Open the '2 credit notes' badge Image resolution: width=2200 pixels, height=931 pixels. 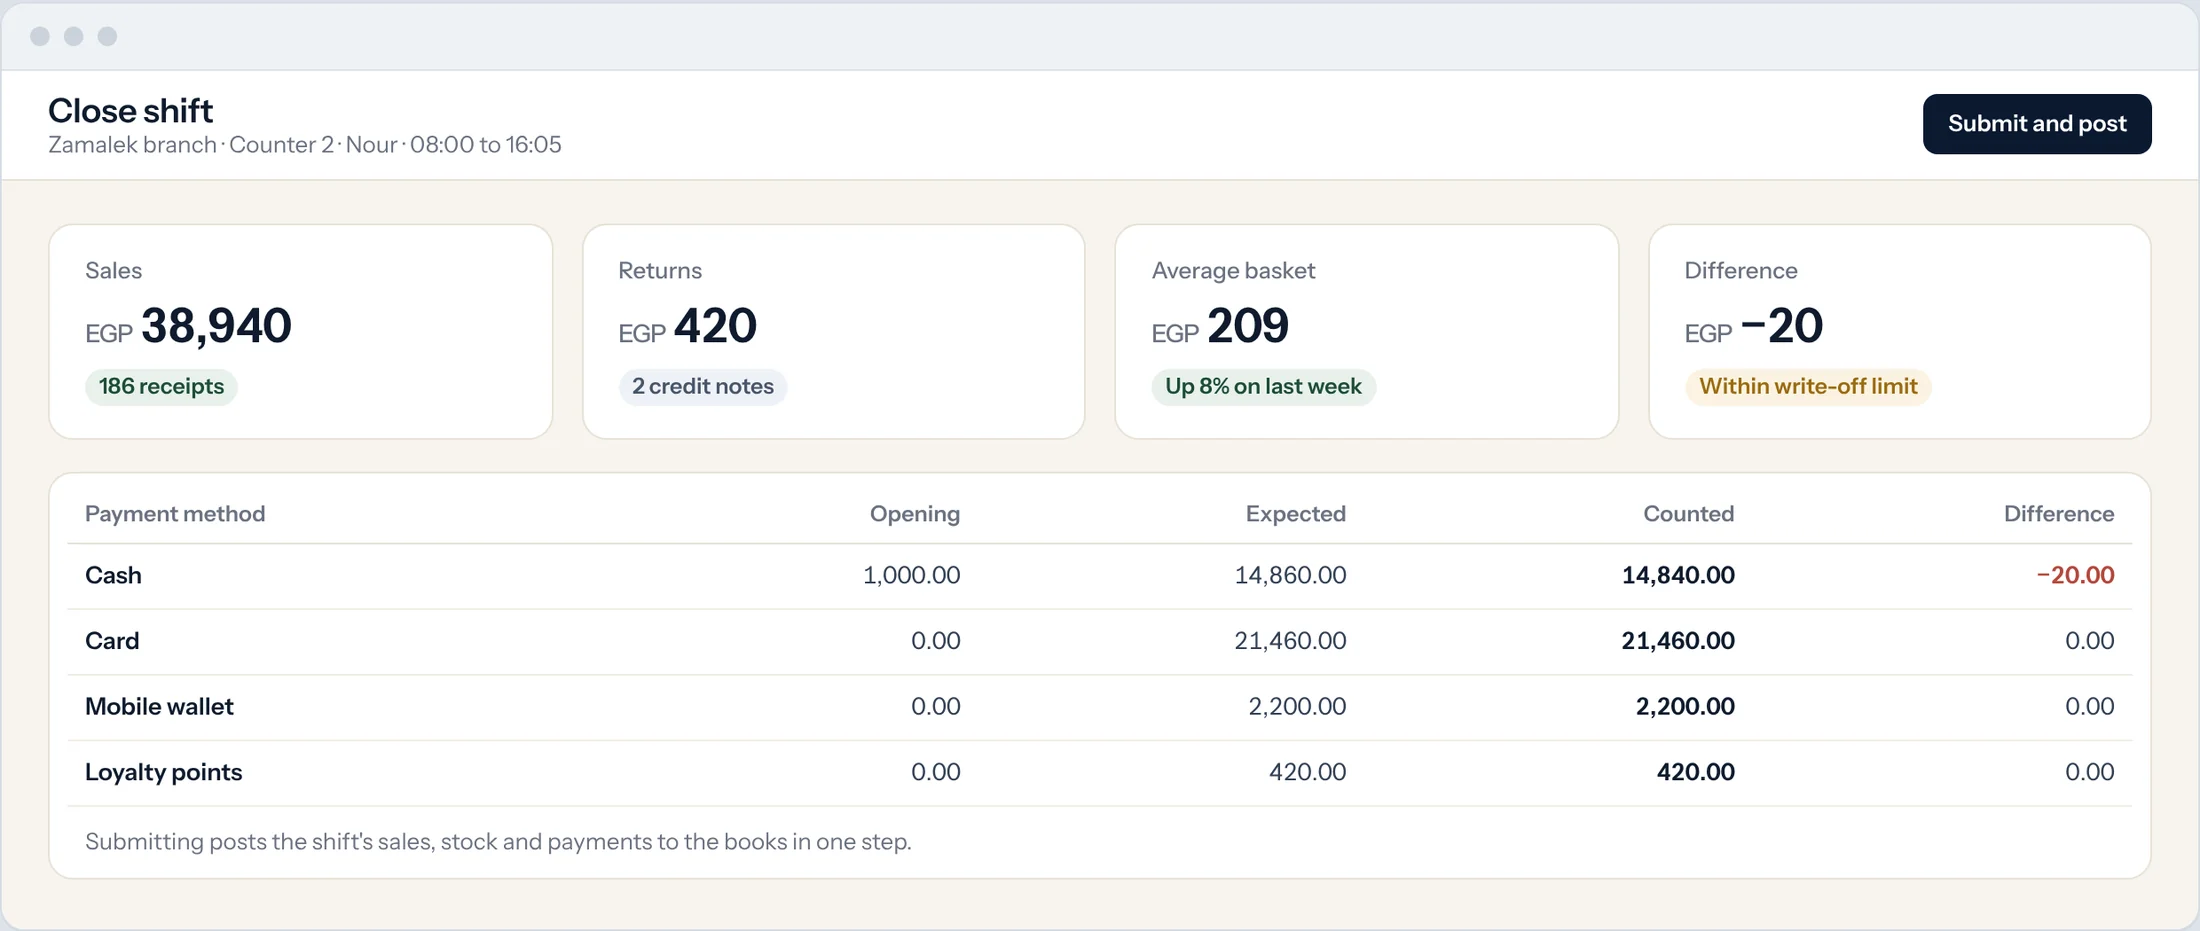tap(703, 387)
